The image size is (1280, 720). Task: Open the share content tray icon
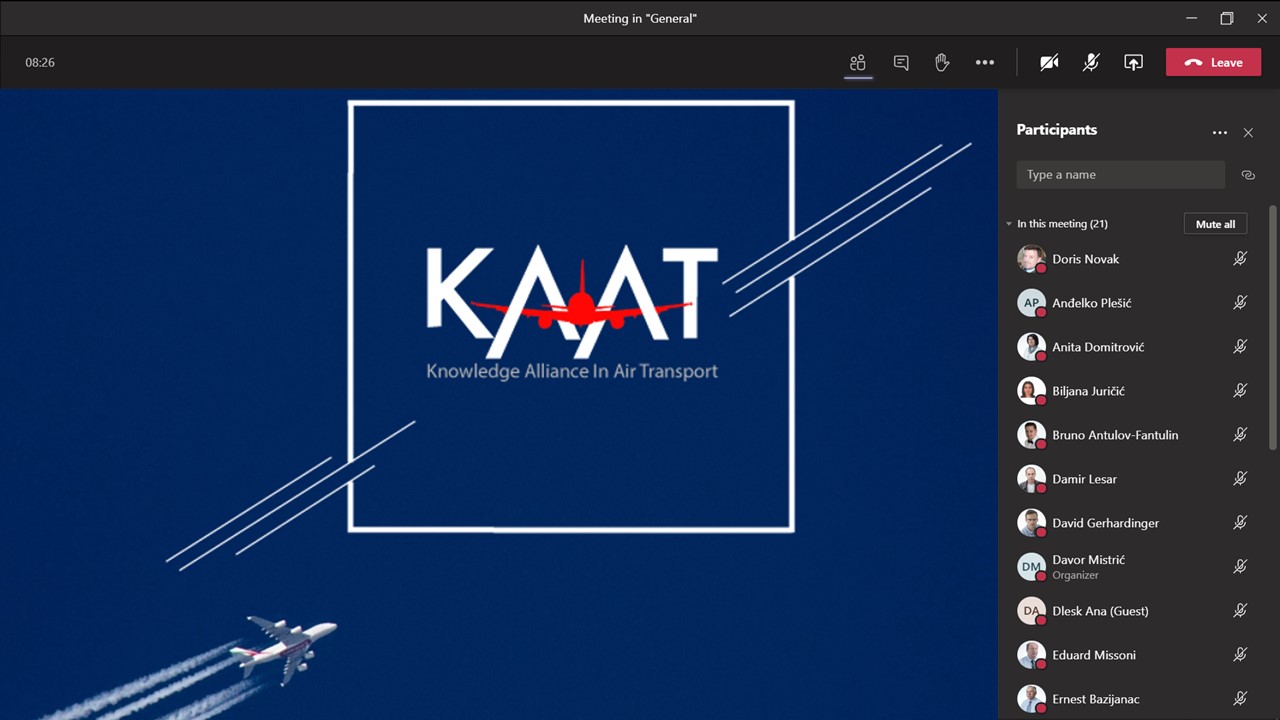[x=1133, y=62]
